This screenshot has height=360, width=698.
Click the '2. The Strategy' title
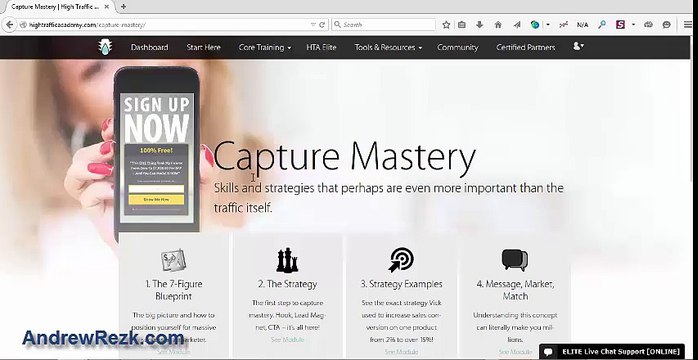[x=287, y=284]
